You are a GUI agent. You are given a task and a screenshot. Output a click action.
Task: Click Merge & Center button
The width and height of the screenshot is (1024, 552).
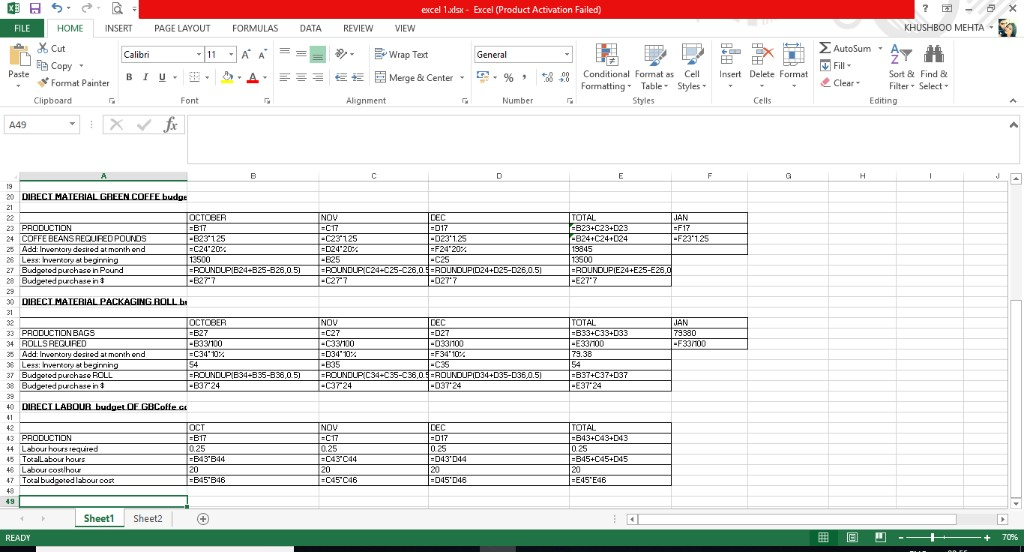[414, 77]
